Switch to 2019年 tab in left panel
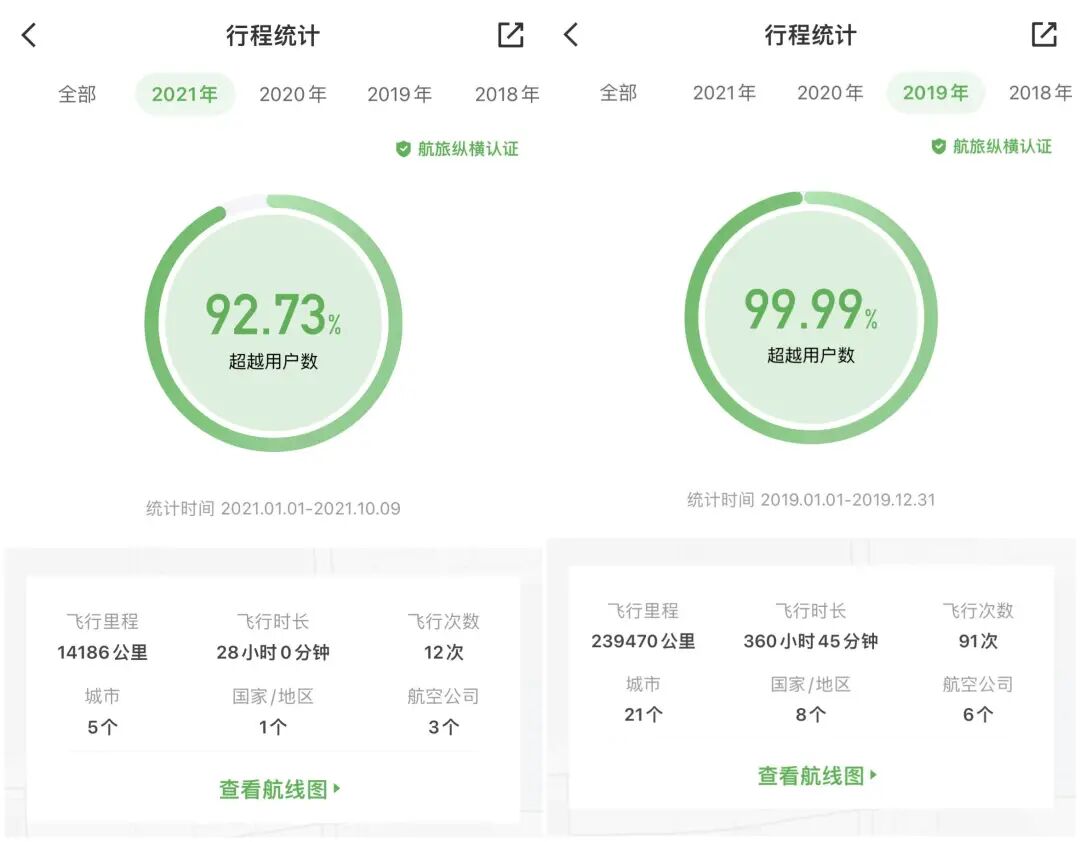The image size is (1080, 842). tap(399, 94)
